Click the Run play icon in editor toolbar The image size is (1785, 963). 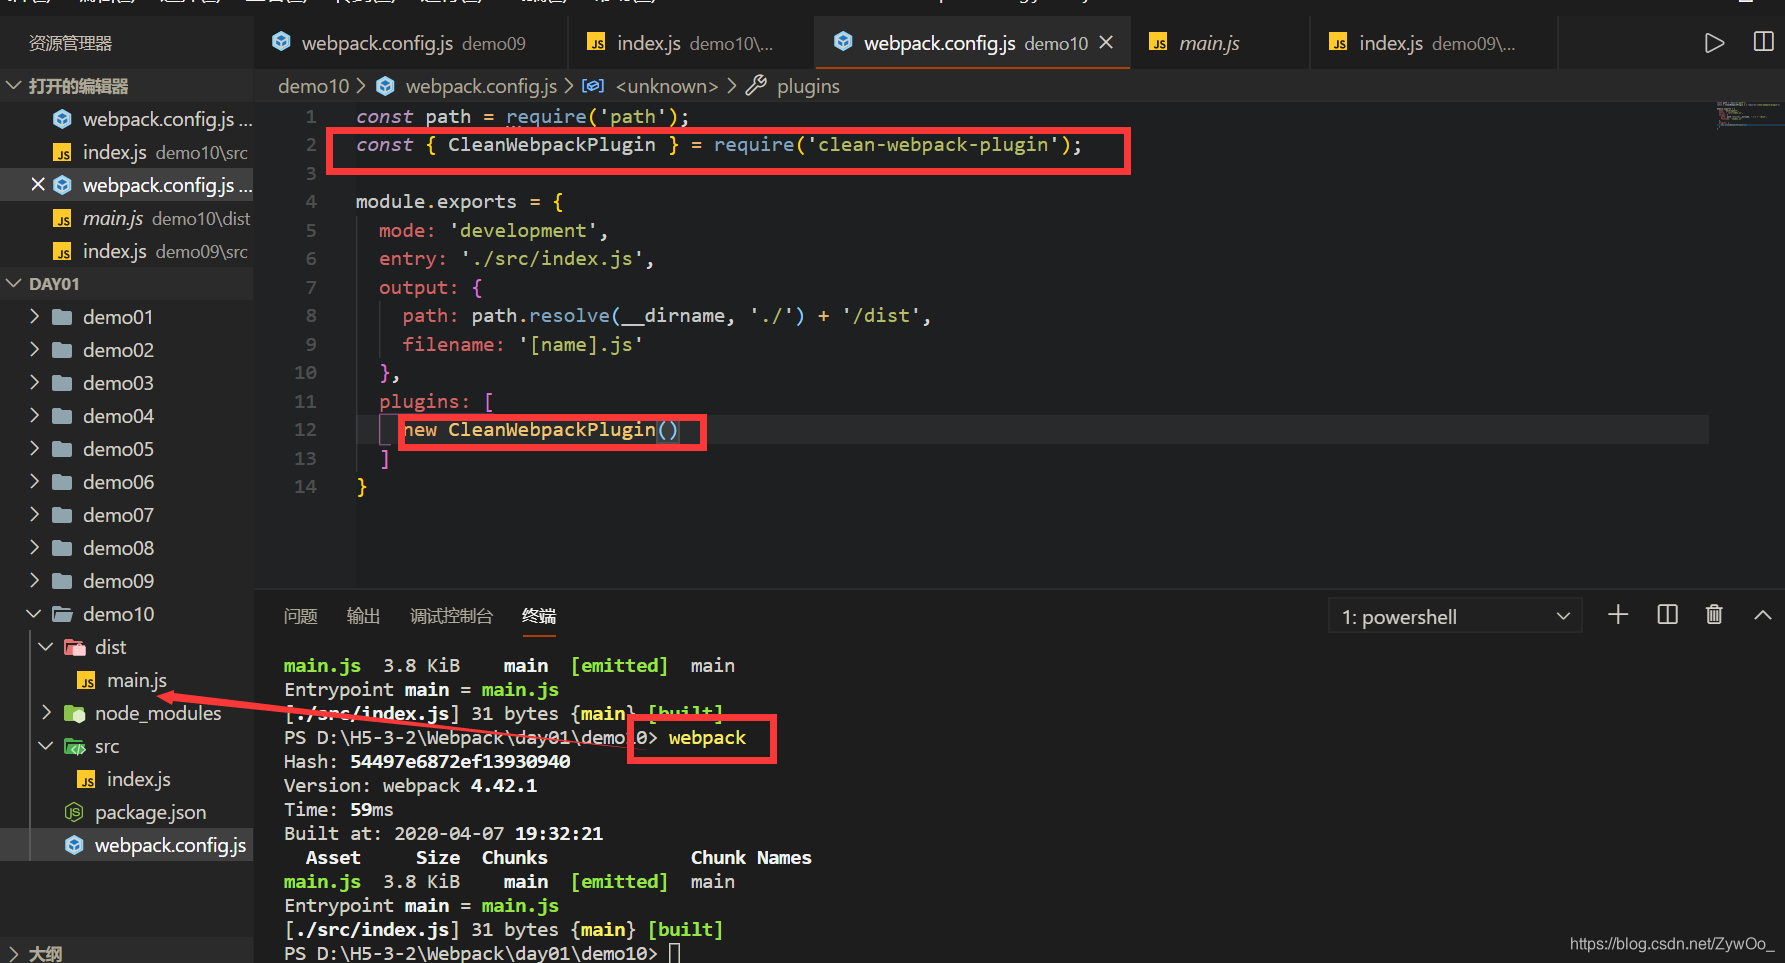(1714, 43)
